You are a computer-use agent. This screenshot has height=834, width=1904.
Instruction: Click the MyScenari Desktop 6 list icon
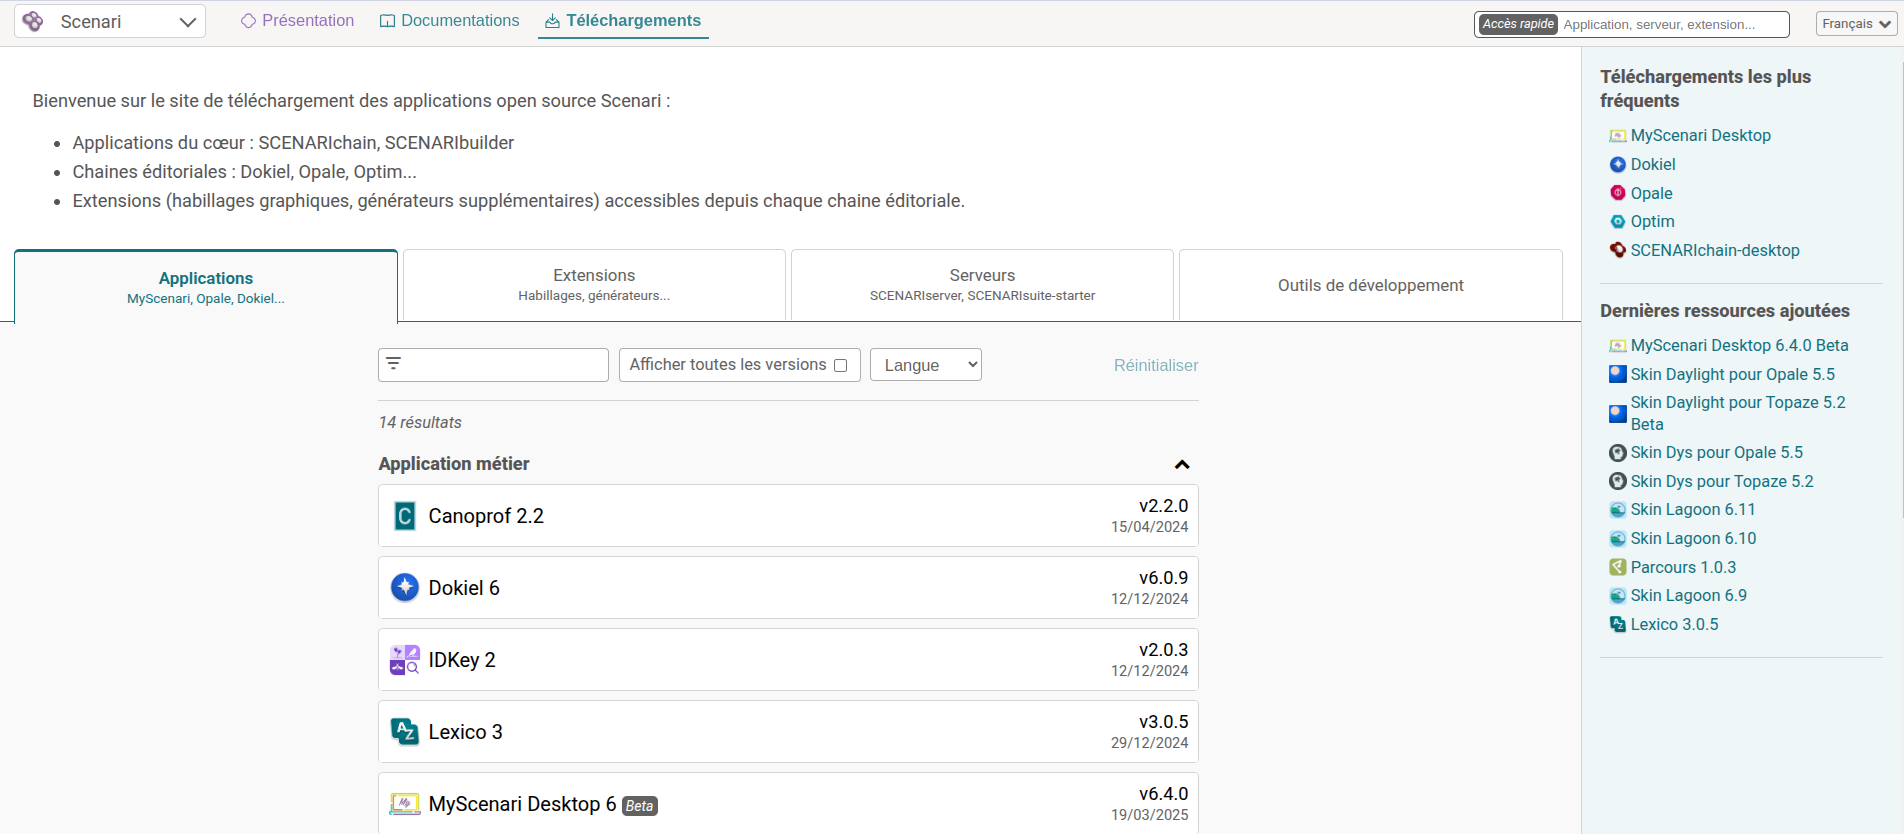point(405,804)
